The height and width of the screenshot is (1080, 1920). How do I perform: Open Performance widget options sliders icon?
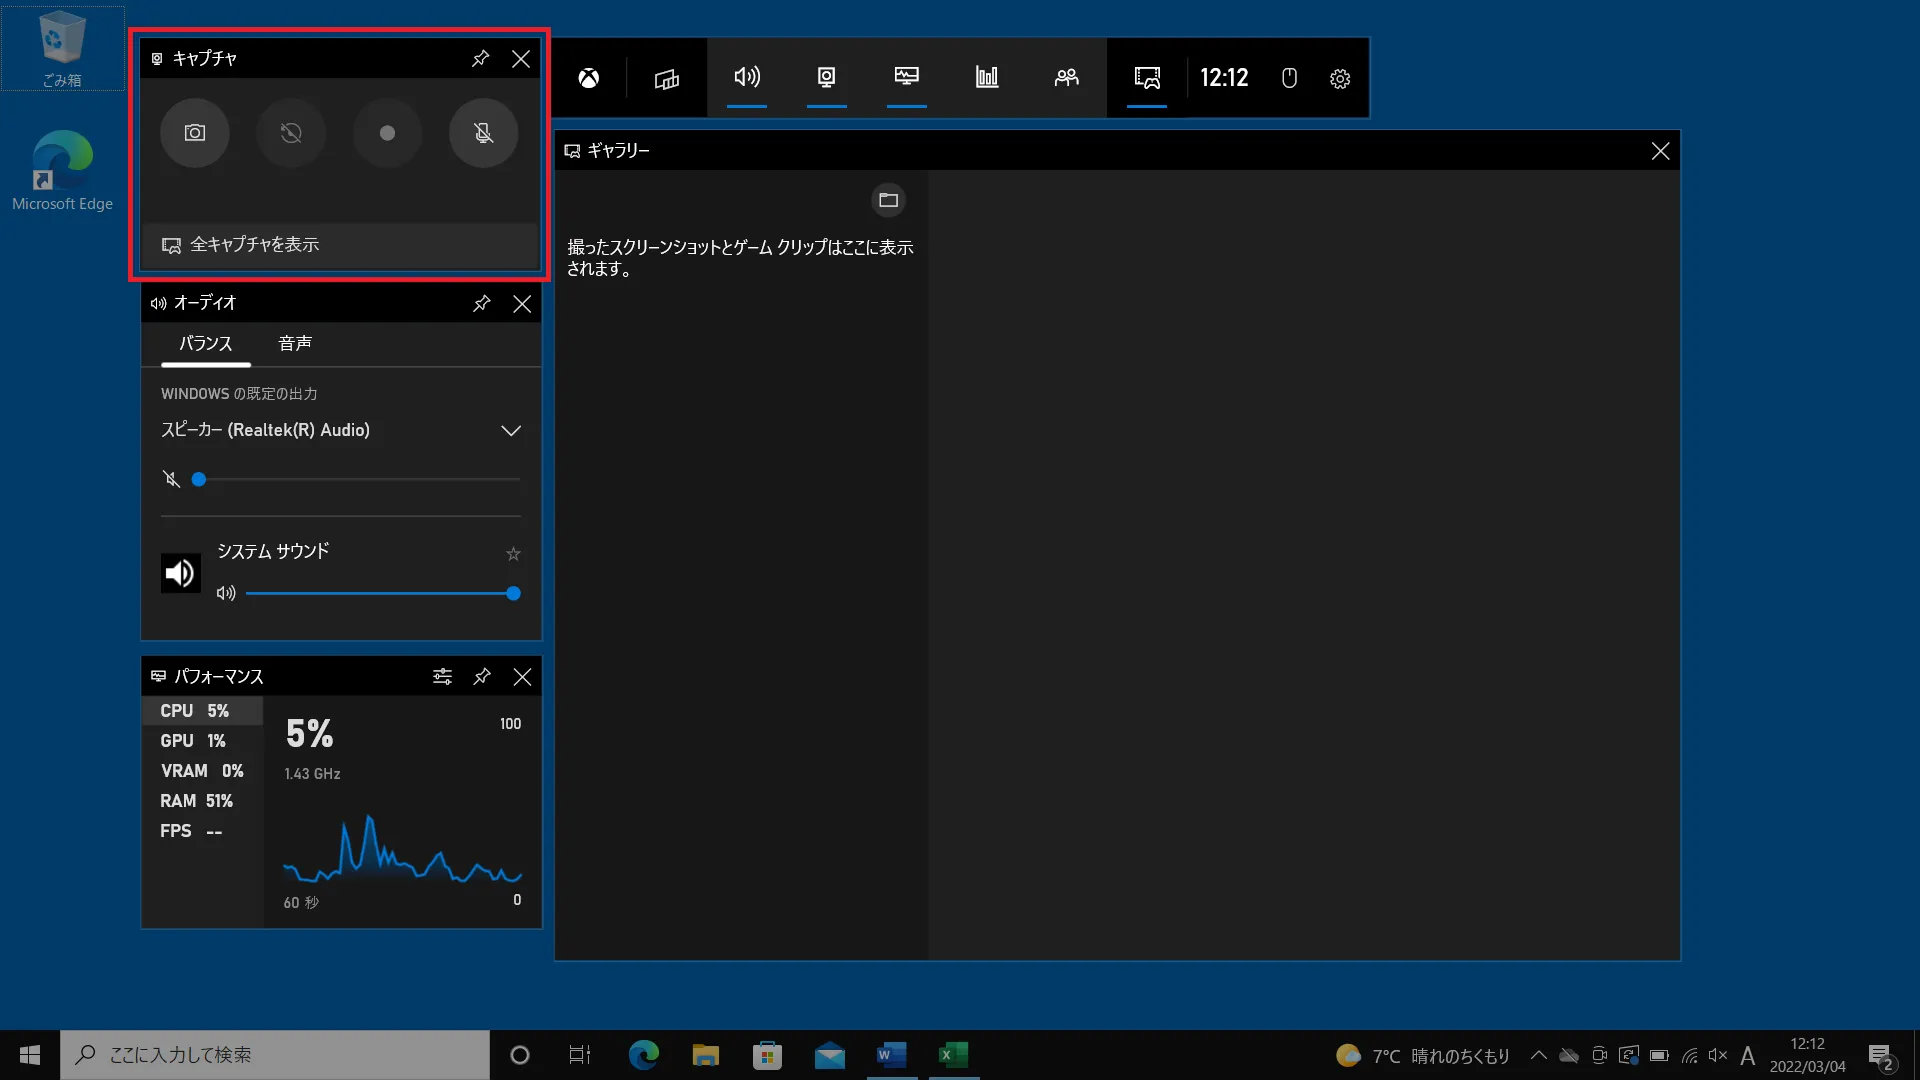coord(442,677)
